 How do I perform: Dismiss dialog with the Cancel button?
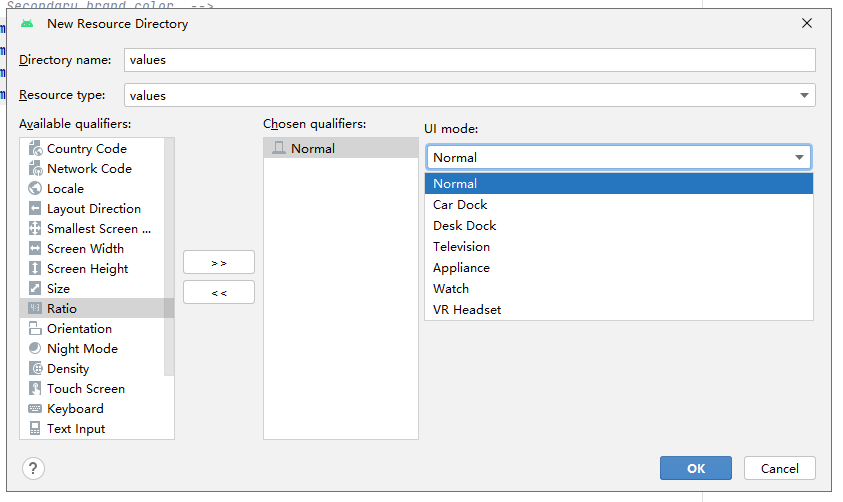coord(780,468)
